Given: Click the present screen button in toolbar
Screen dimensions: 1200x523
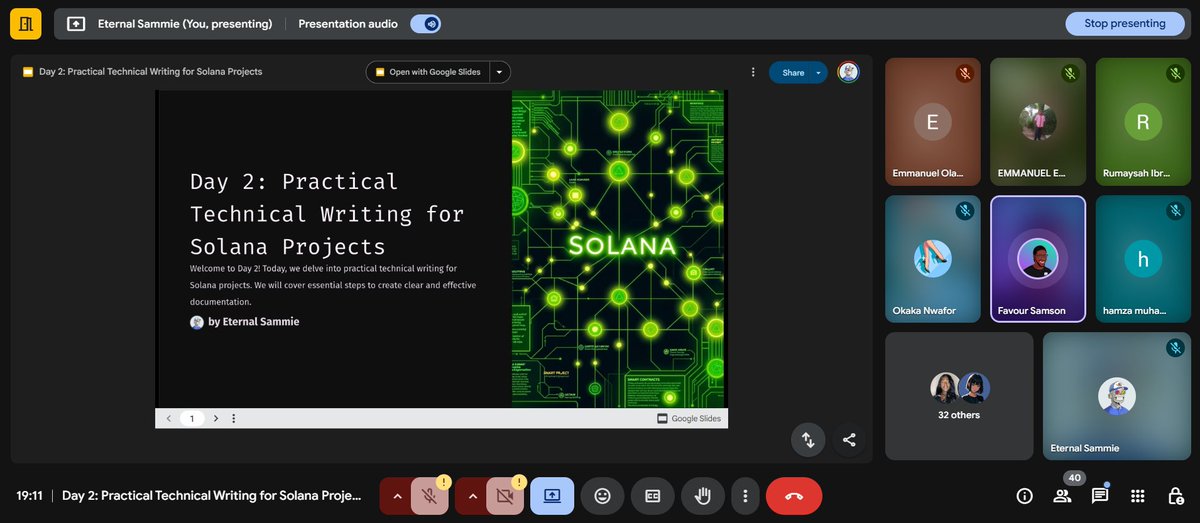Looking at the screenshot, I should pyautogui.click(x=552, y=496).
